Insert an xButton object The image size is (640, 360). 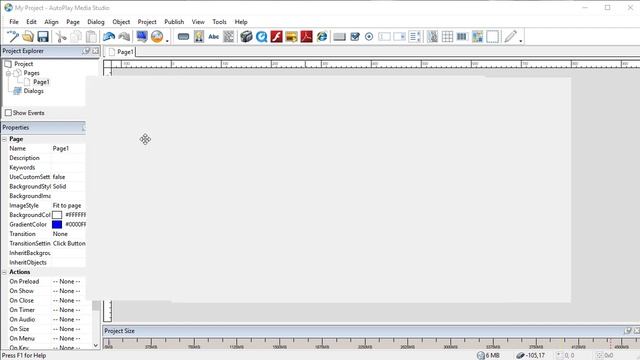click(x=339, y=37)
